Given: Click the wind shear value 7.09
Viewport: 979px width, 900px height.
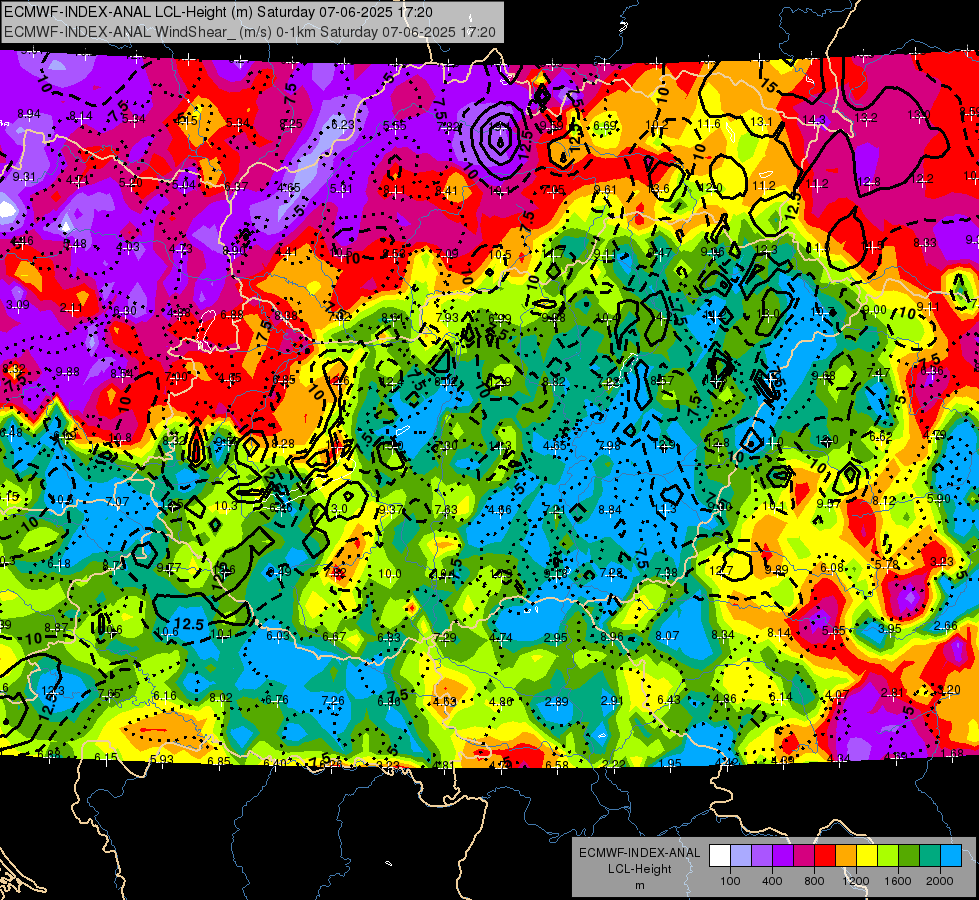Looking at the screenshot, I should tap(447, 253).
